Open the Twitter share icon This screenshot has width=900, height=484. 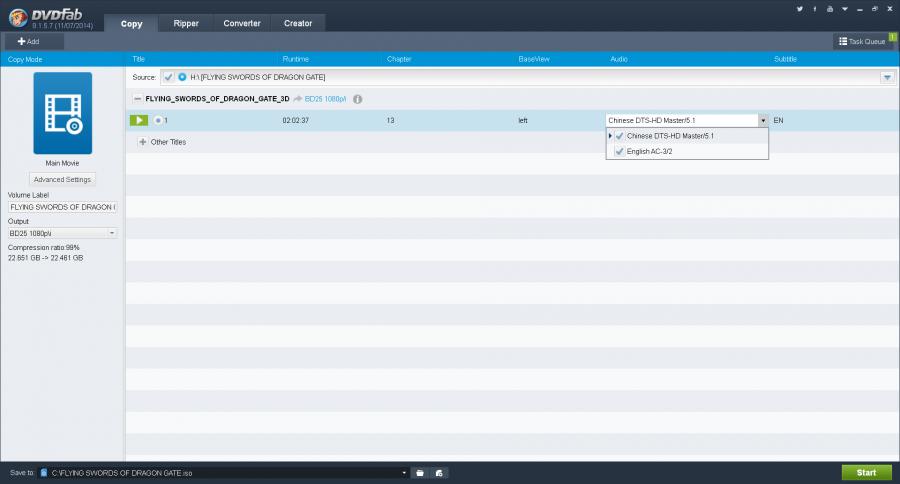800,9
